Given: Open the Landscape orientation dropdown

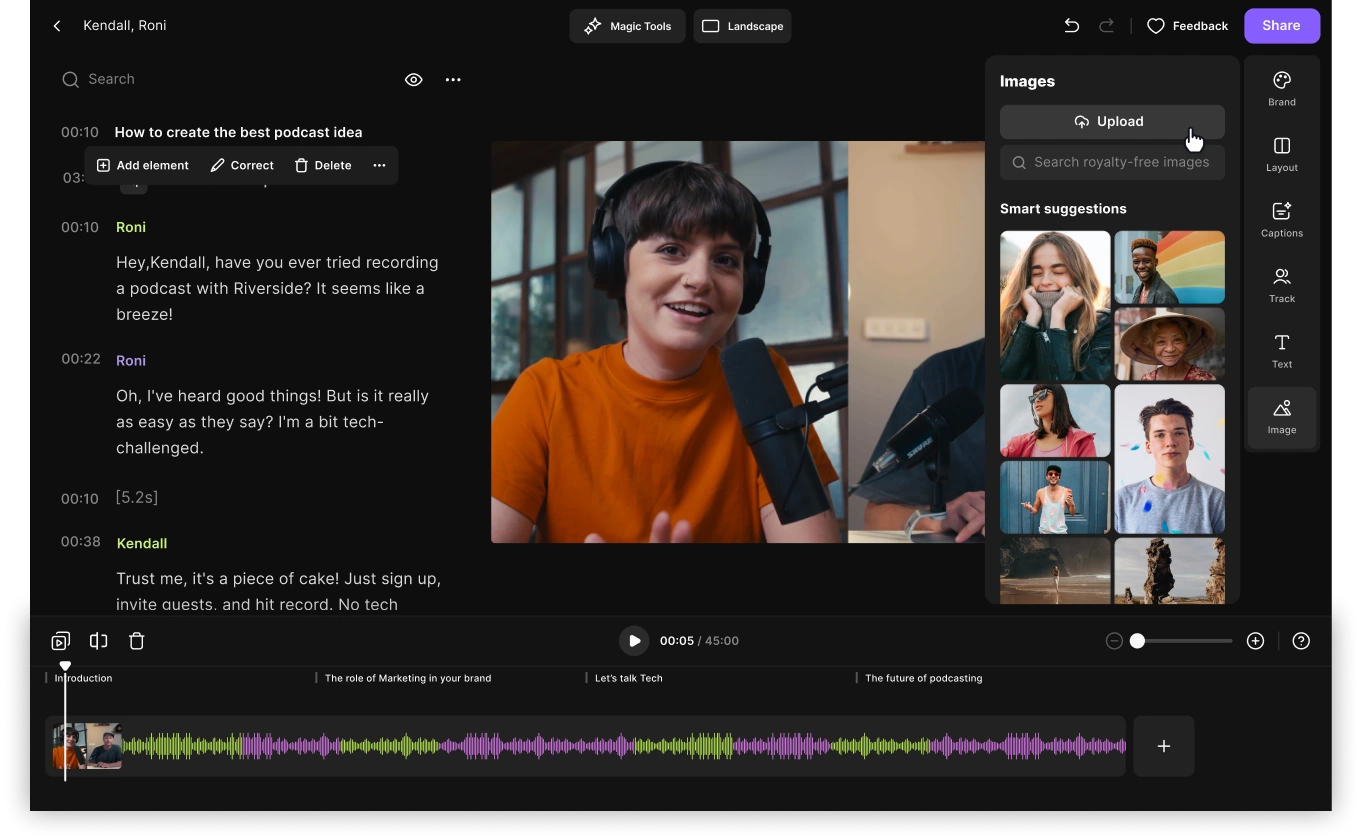Looking at the screenshot, I should (x=742, y=26).
